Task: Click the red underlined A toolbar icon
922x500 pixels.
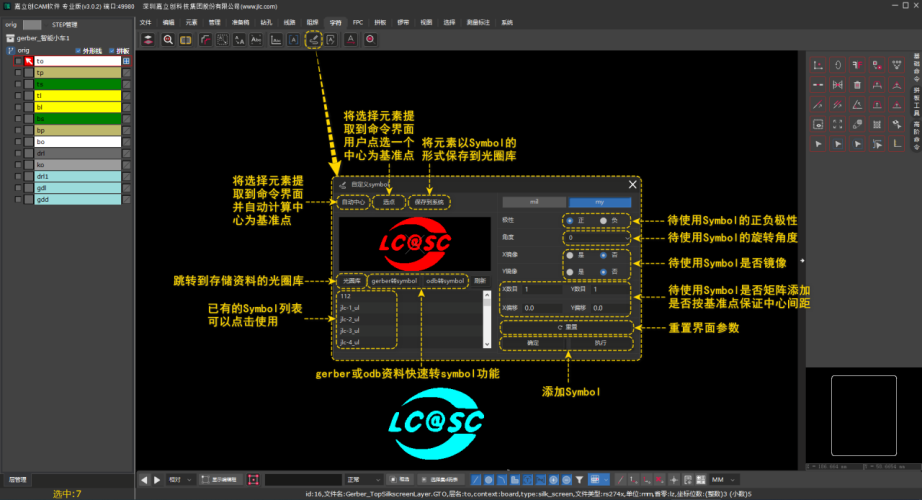Action: (x=350, y=39)
